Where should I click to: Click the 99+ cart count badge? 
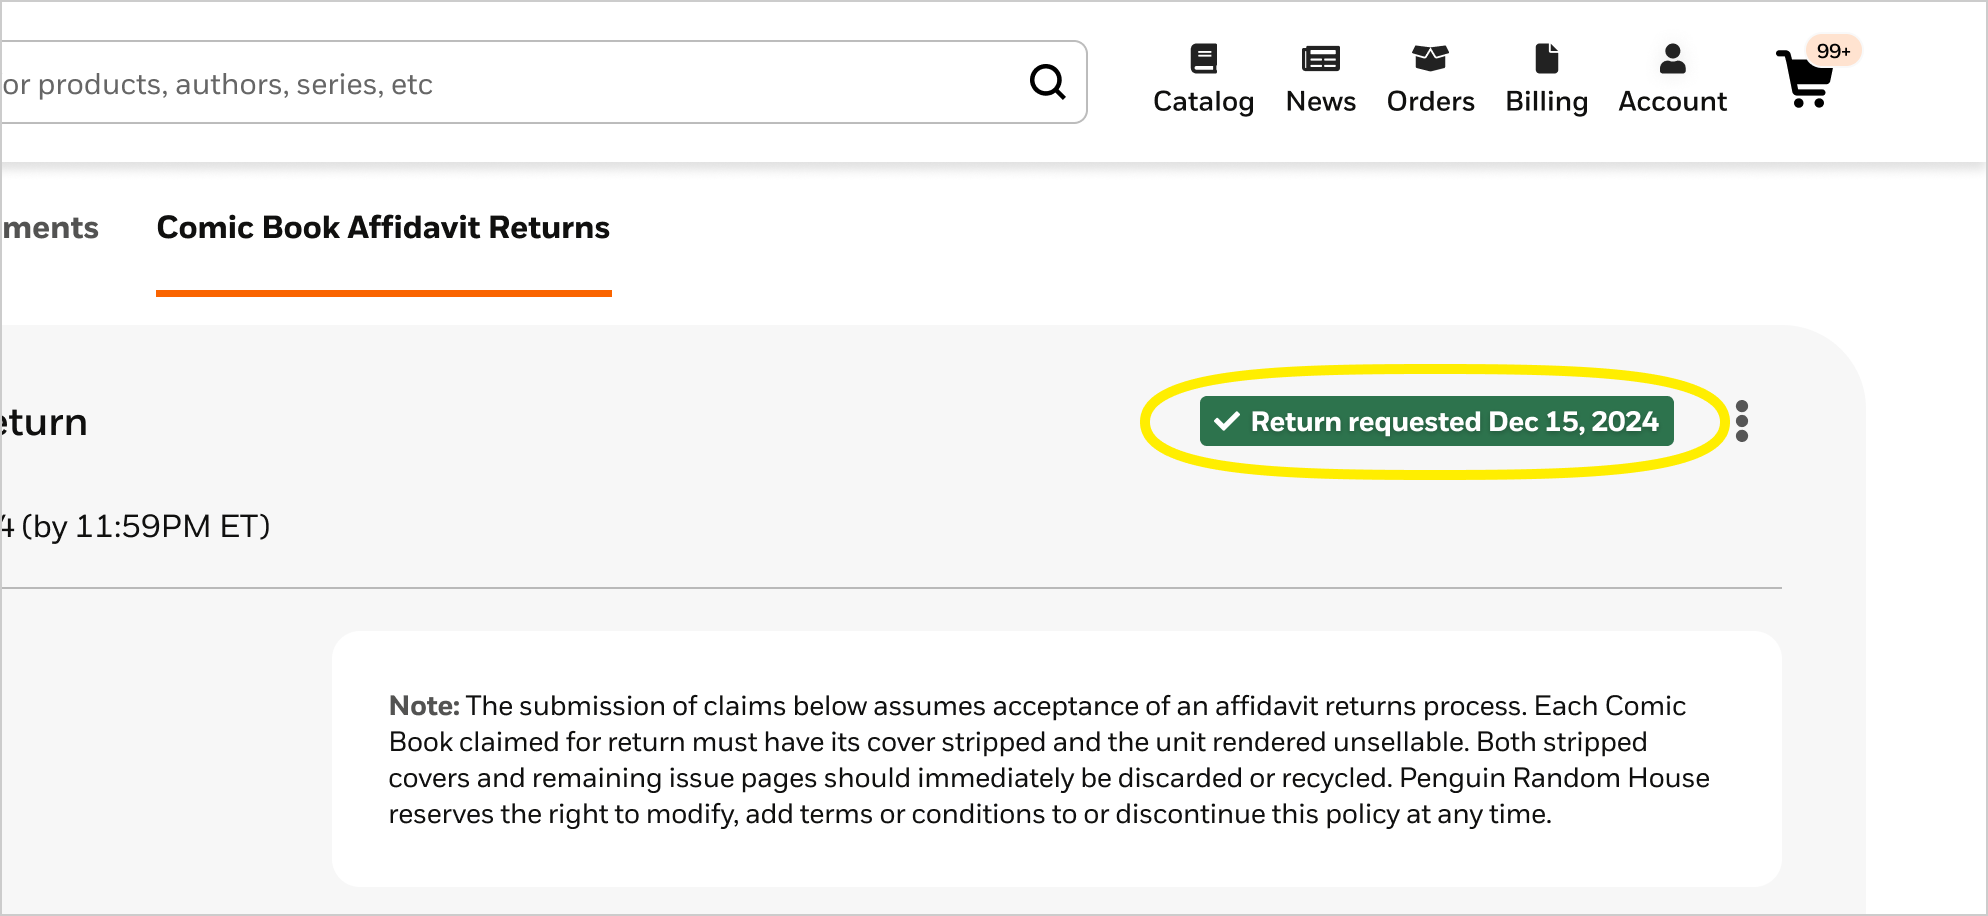click(x=1832, y=51)
